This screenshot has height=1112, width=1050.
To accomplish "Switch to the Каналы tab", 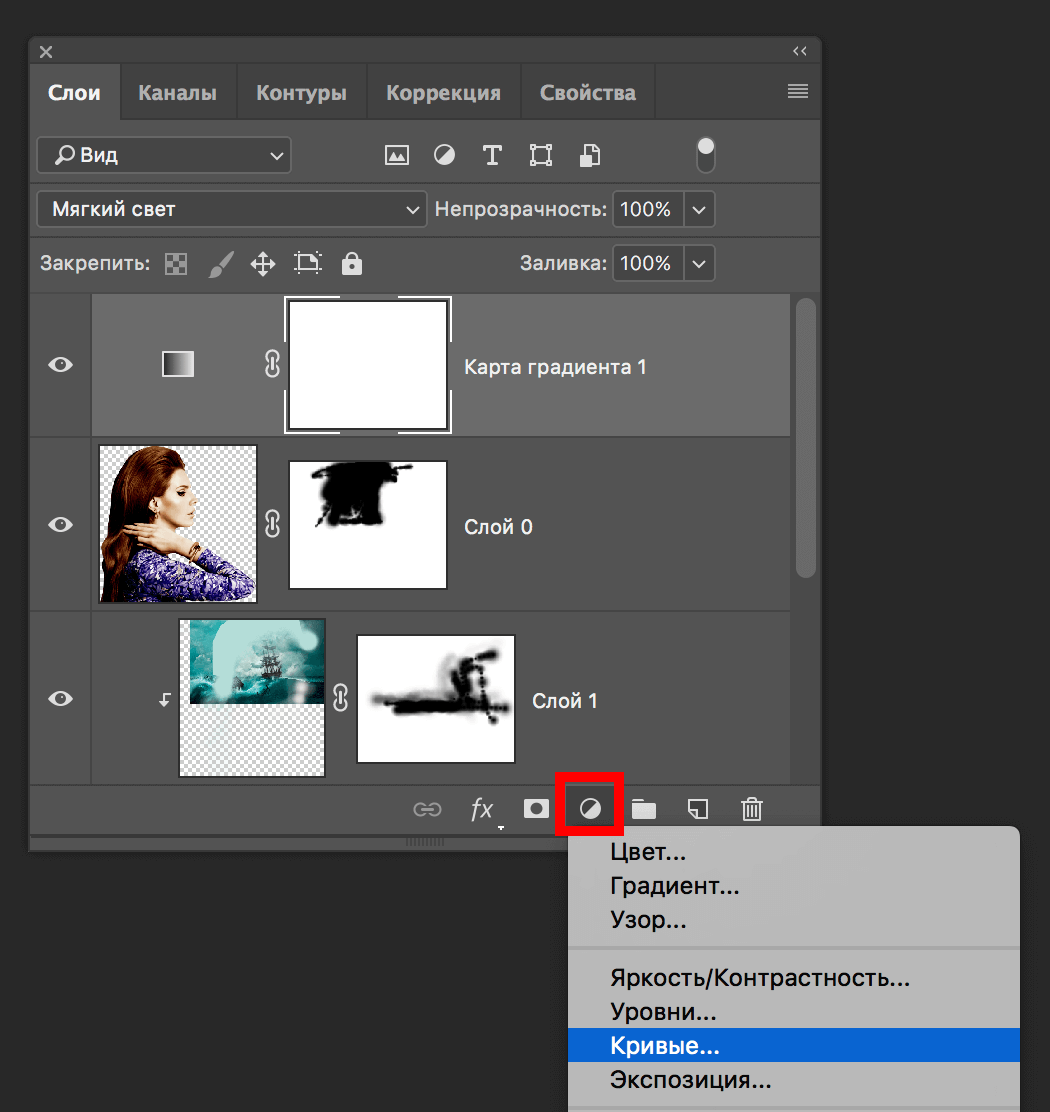I will coord(177,93).
